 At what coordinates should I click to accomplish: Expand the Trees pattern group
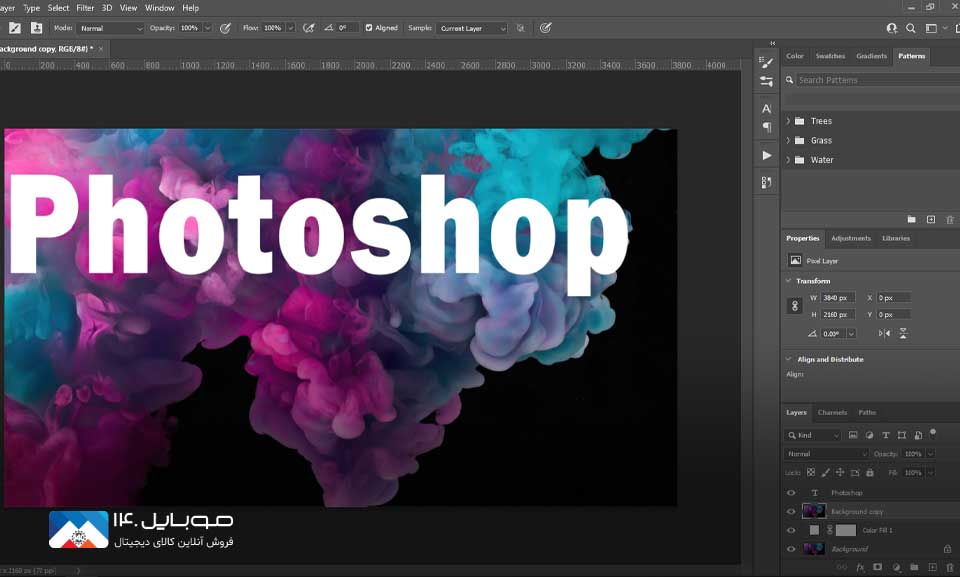pyautogui.click(x=788, y=121)
